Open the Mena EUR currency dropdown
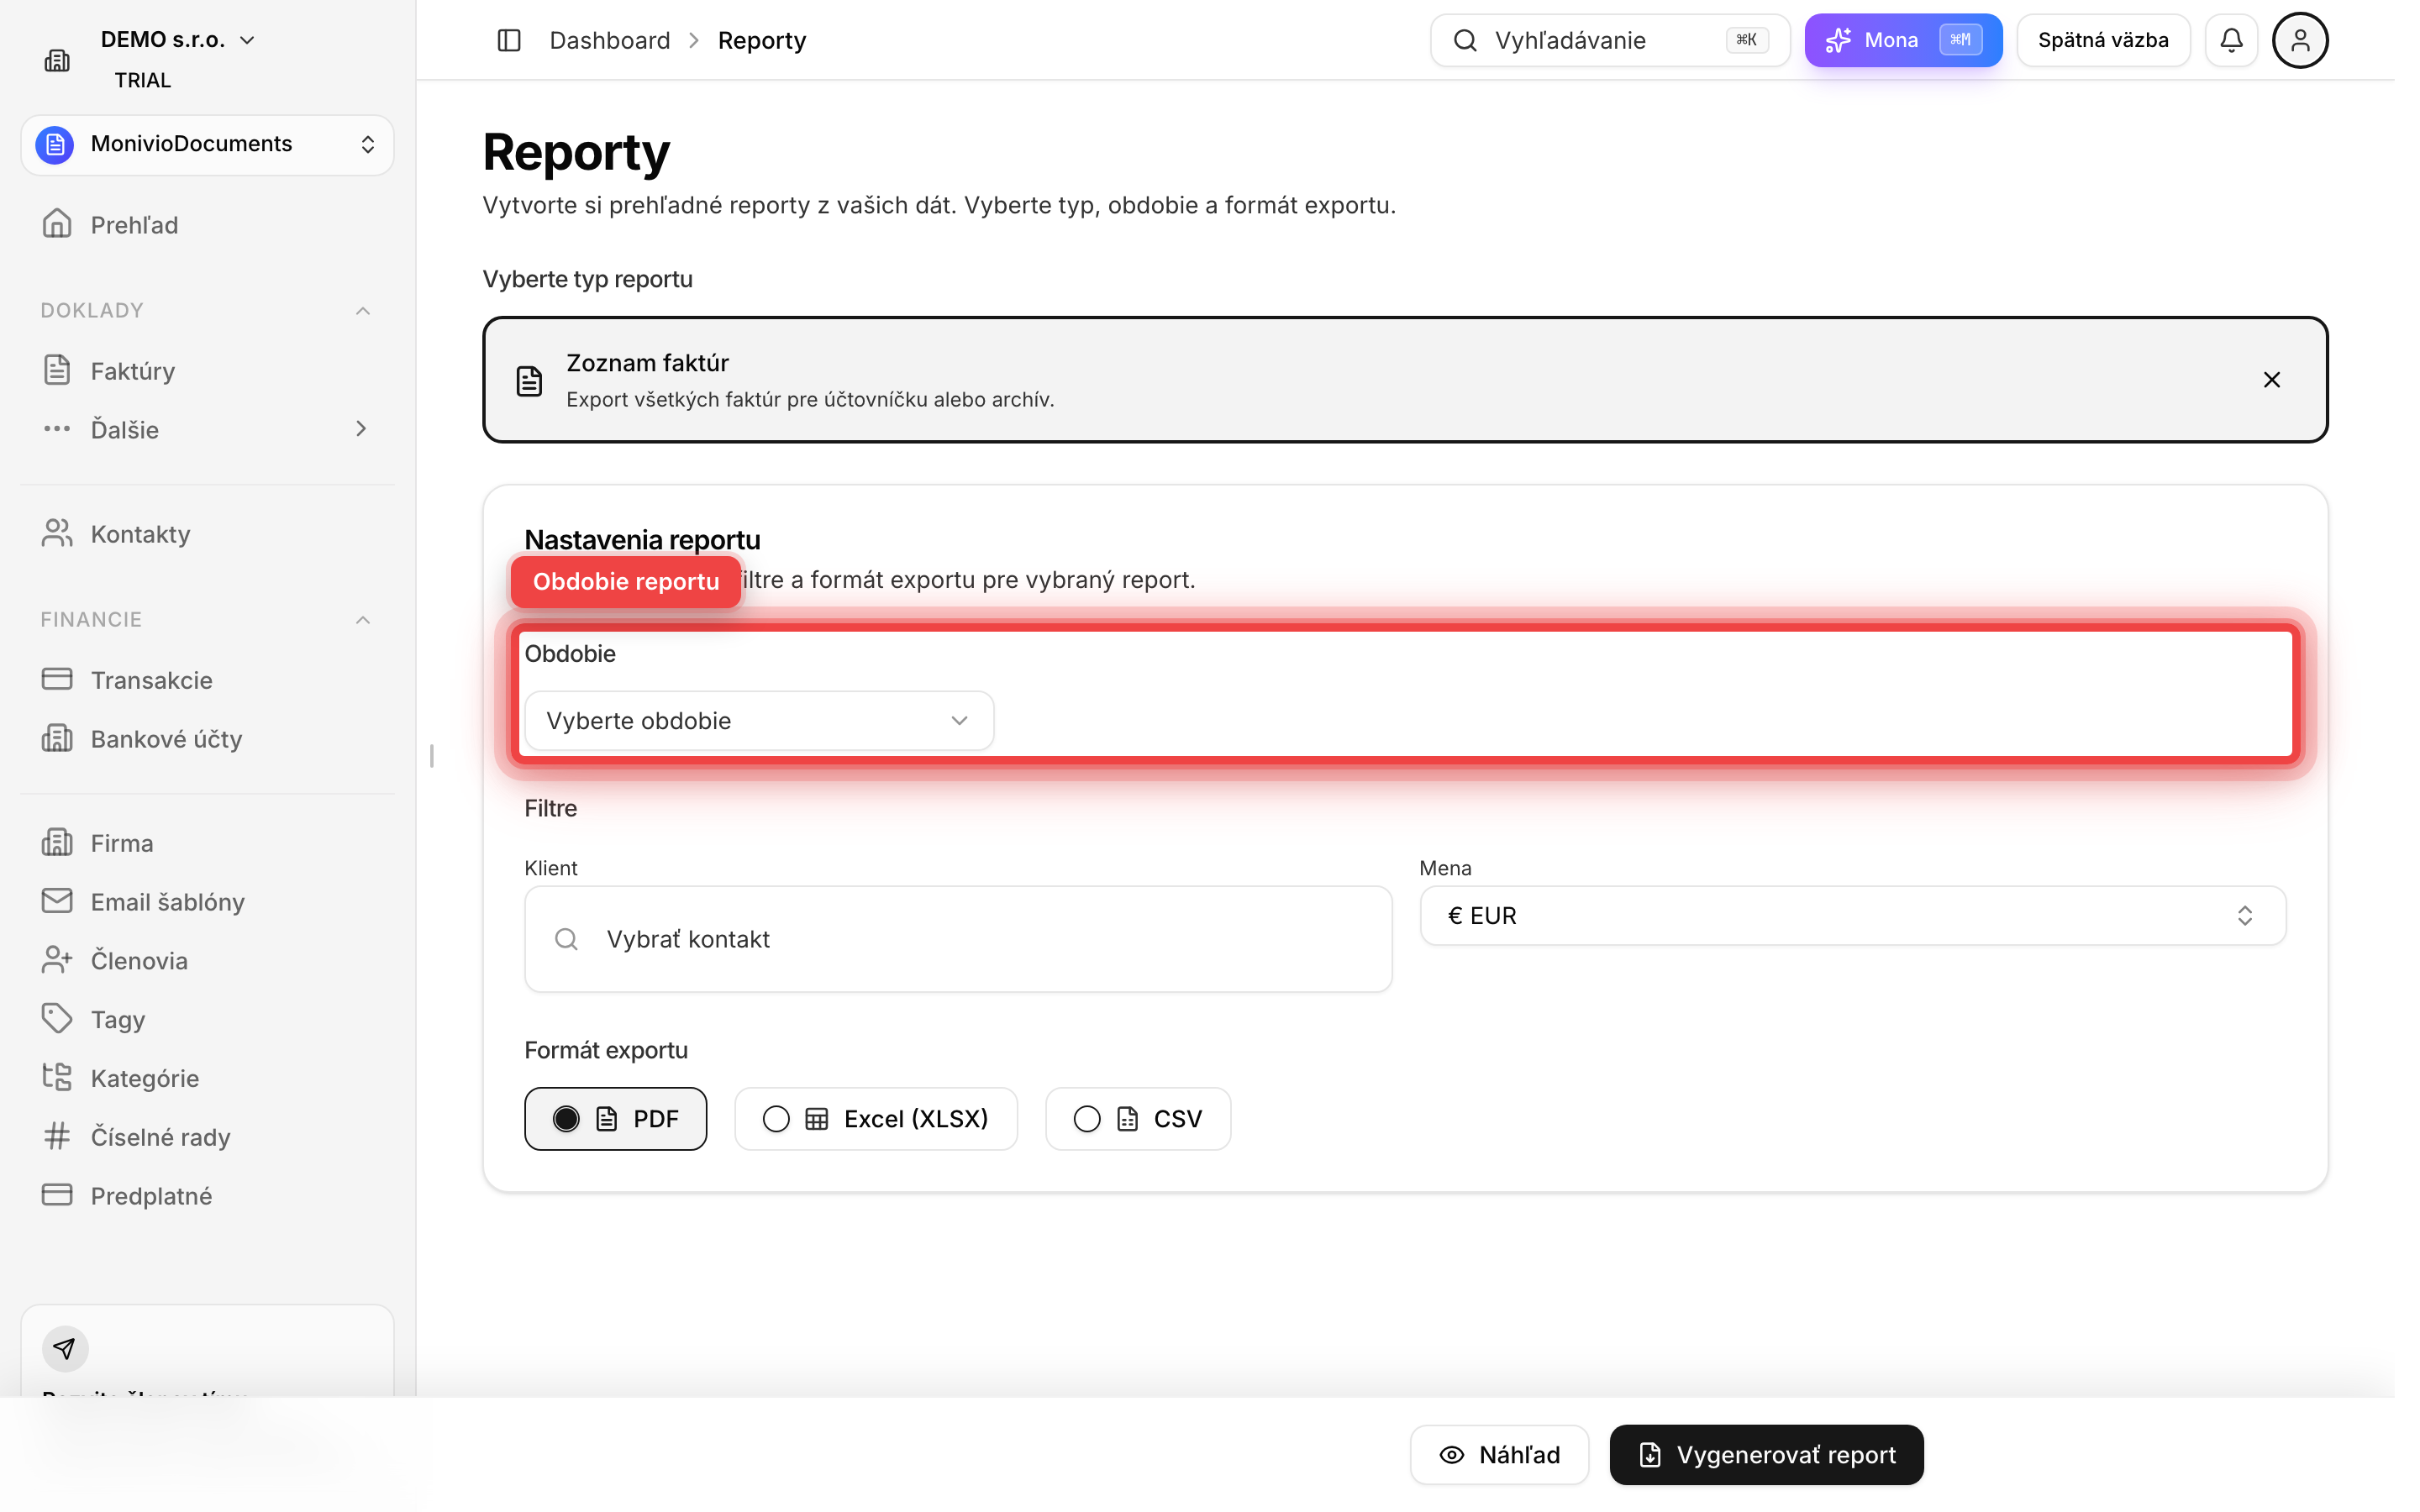 click(x=1852, y=915)
